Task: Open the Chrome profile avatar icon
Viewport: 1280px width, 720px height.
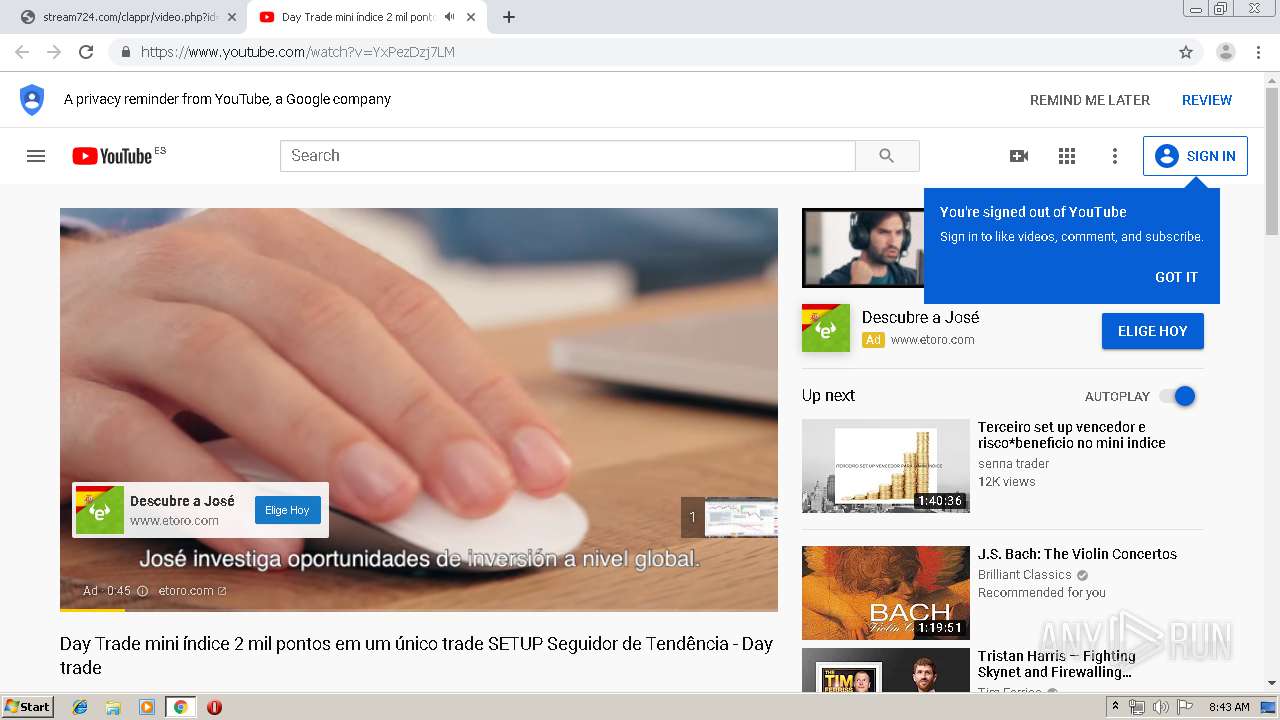Action: pos(1226,52)
